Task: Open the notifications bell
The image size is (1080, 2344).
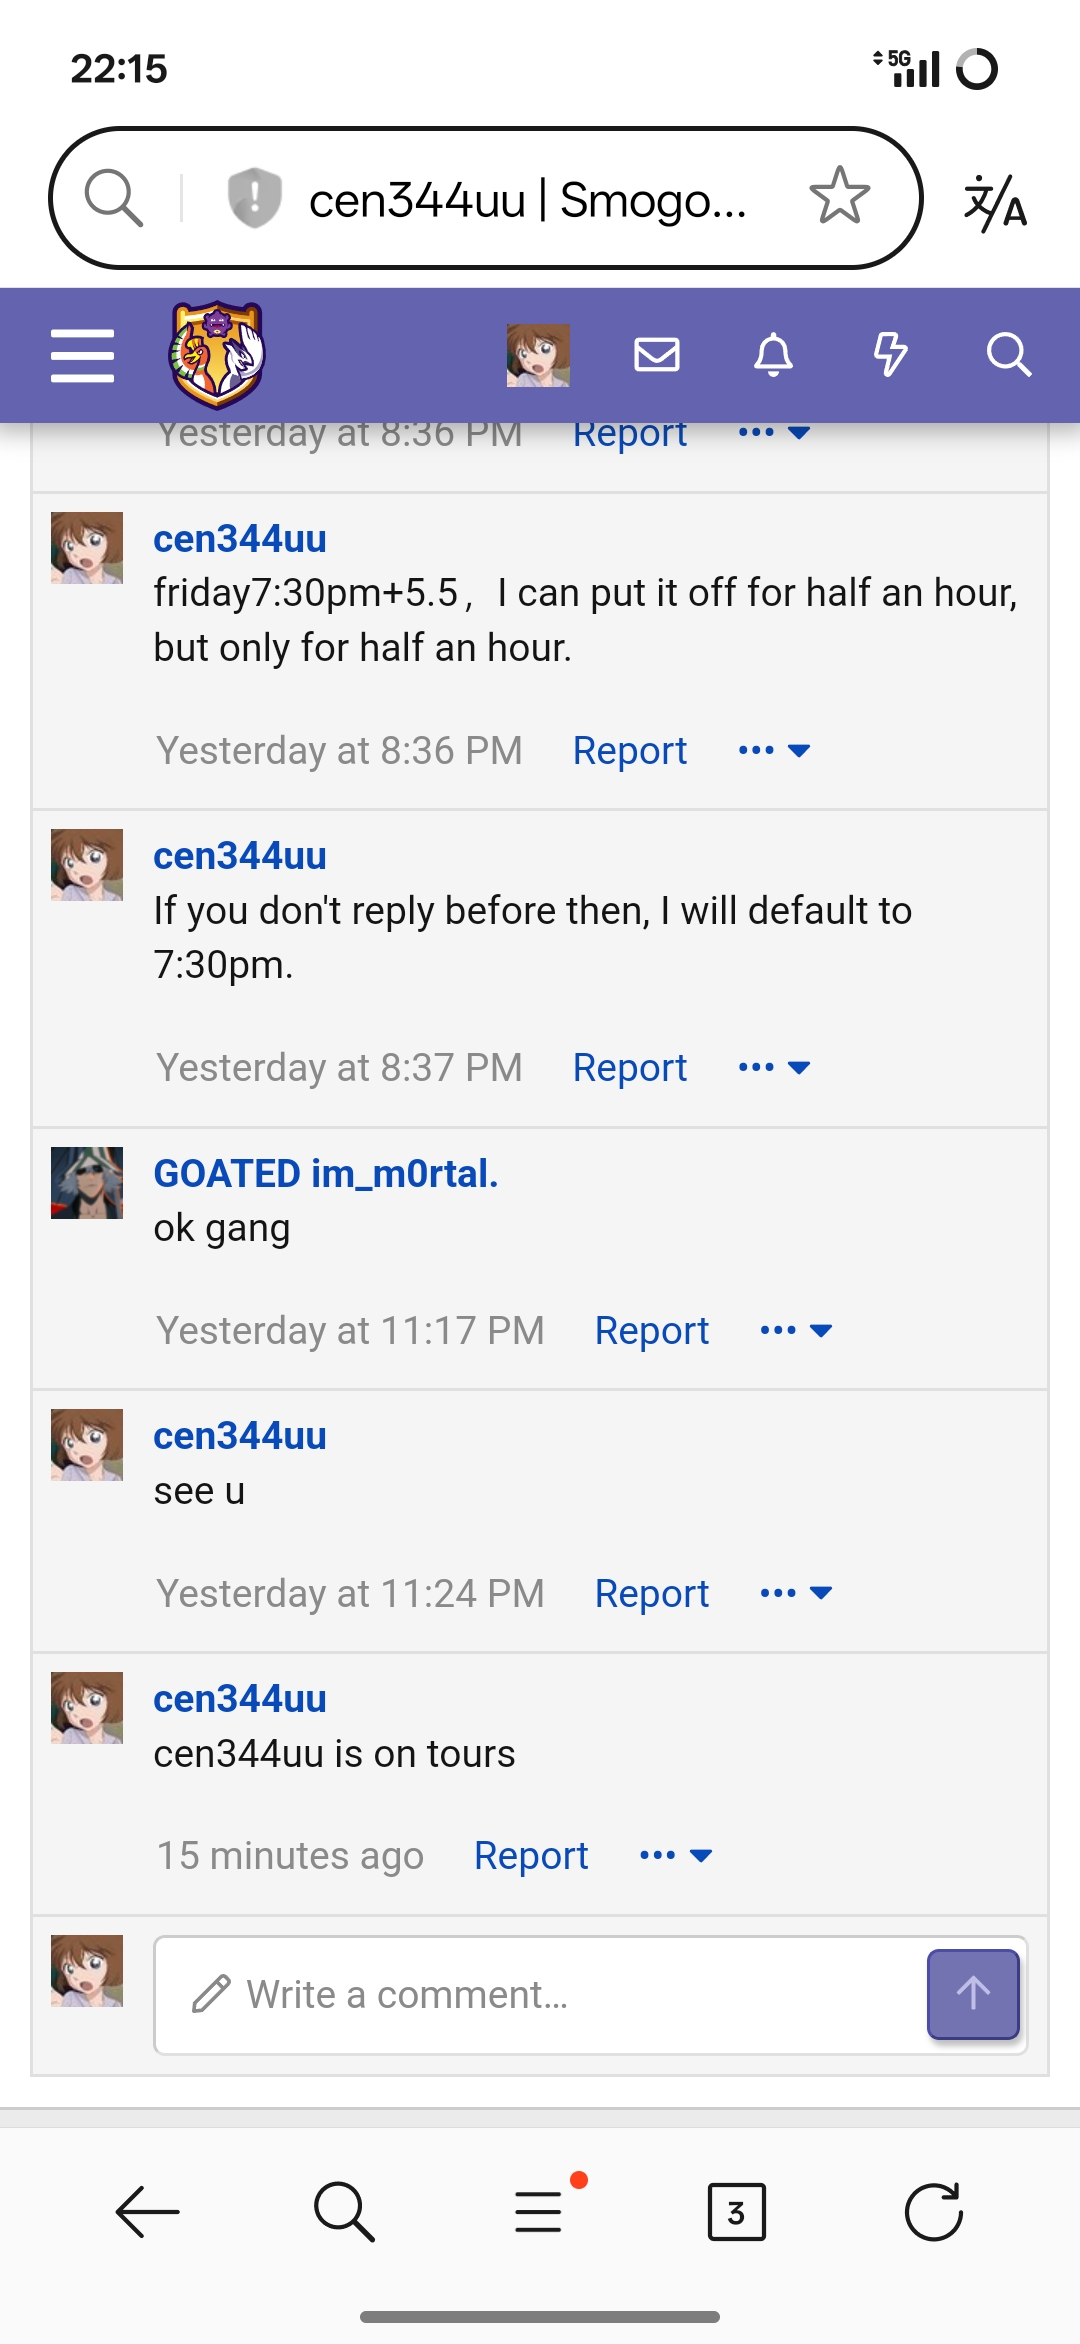Action: pos(773,355)
